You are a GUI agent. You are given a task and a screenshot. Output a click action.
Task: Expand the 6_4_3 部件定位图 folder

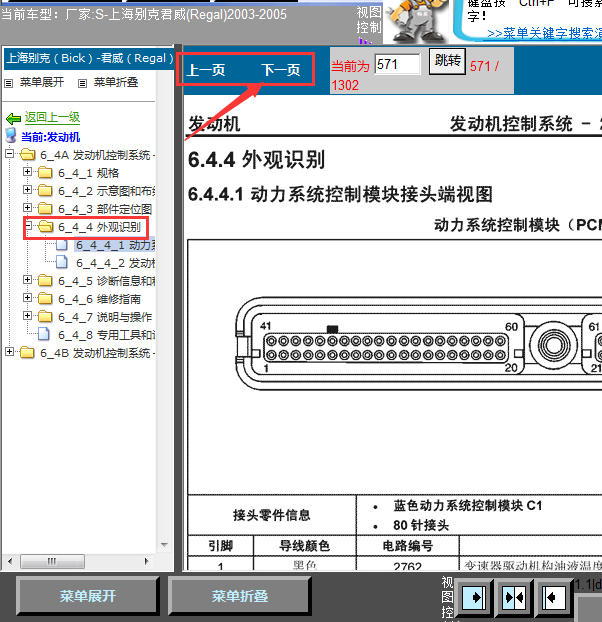click(27, 207)
